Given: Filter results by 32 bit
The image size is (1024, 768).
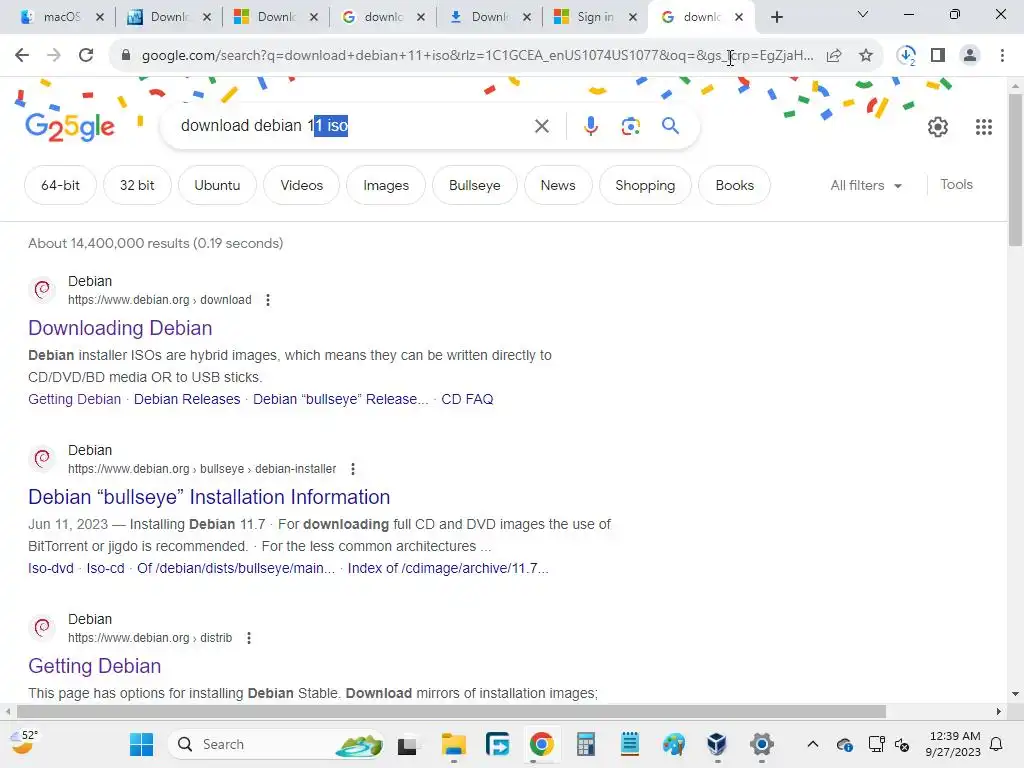Looking at the screenshot, I should 137,185.
